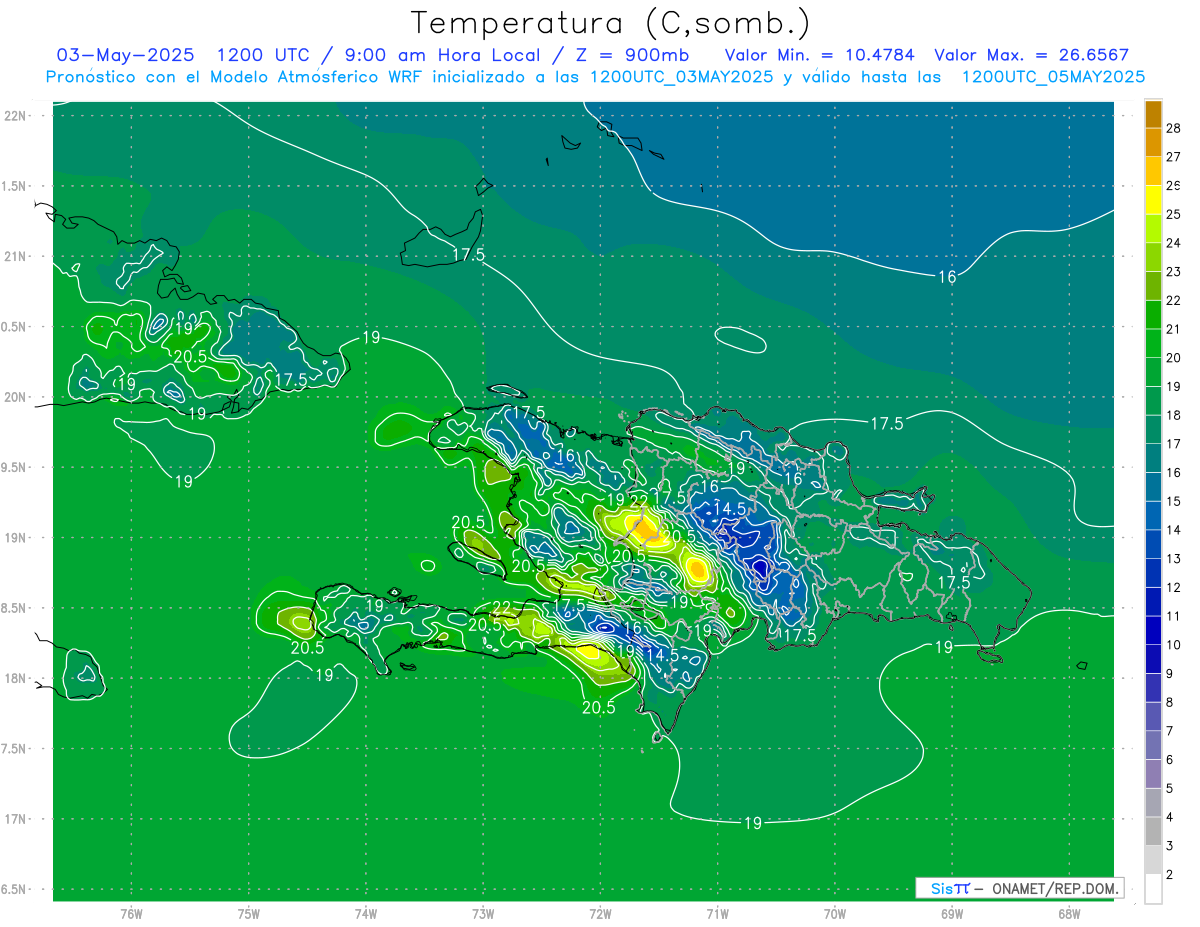1200x927 pixels.
Task: Click the '16' contour label in the northeast ocean
Action: (x=947, y=277)
